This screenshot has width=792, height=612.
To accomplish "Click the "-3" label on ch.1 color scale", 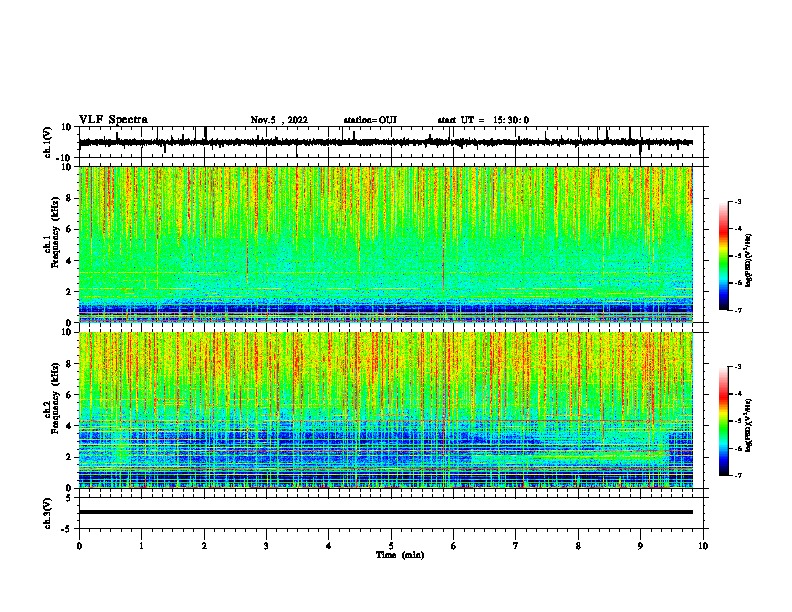I will [x=737, y=201].
